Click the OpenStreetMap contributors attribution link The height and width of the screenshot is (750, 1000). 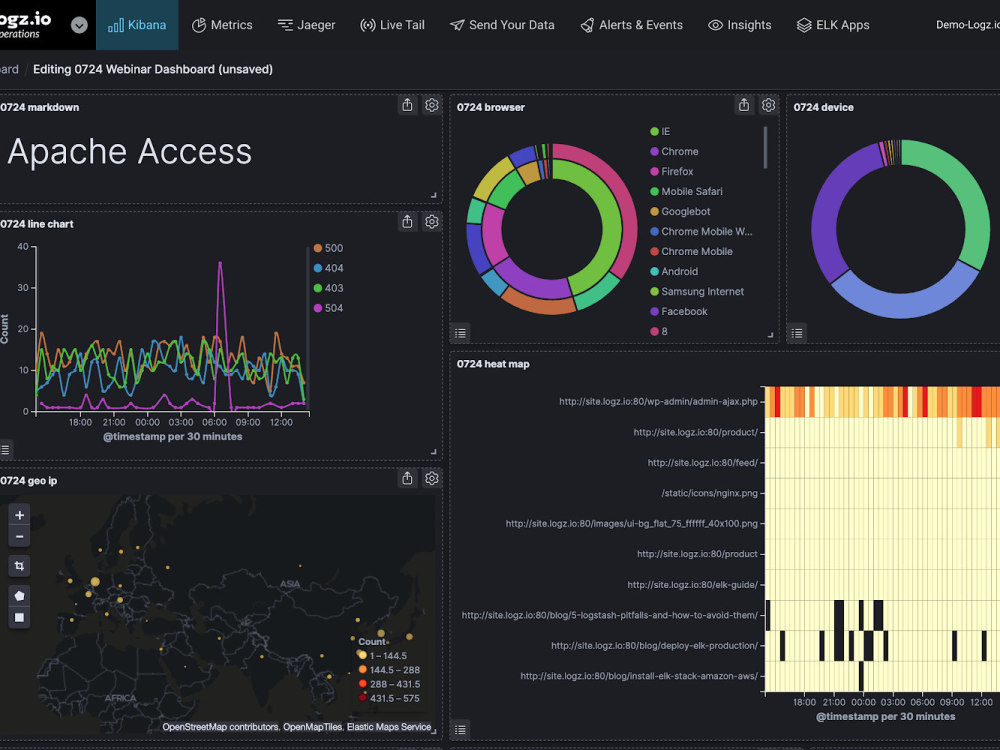point(219,727)
